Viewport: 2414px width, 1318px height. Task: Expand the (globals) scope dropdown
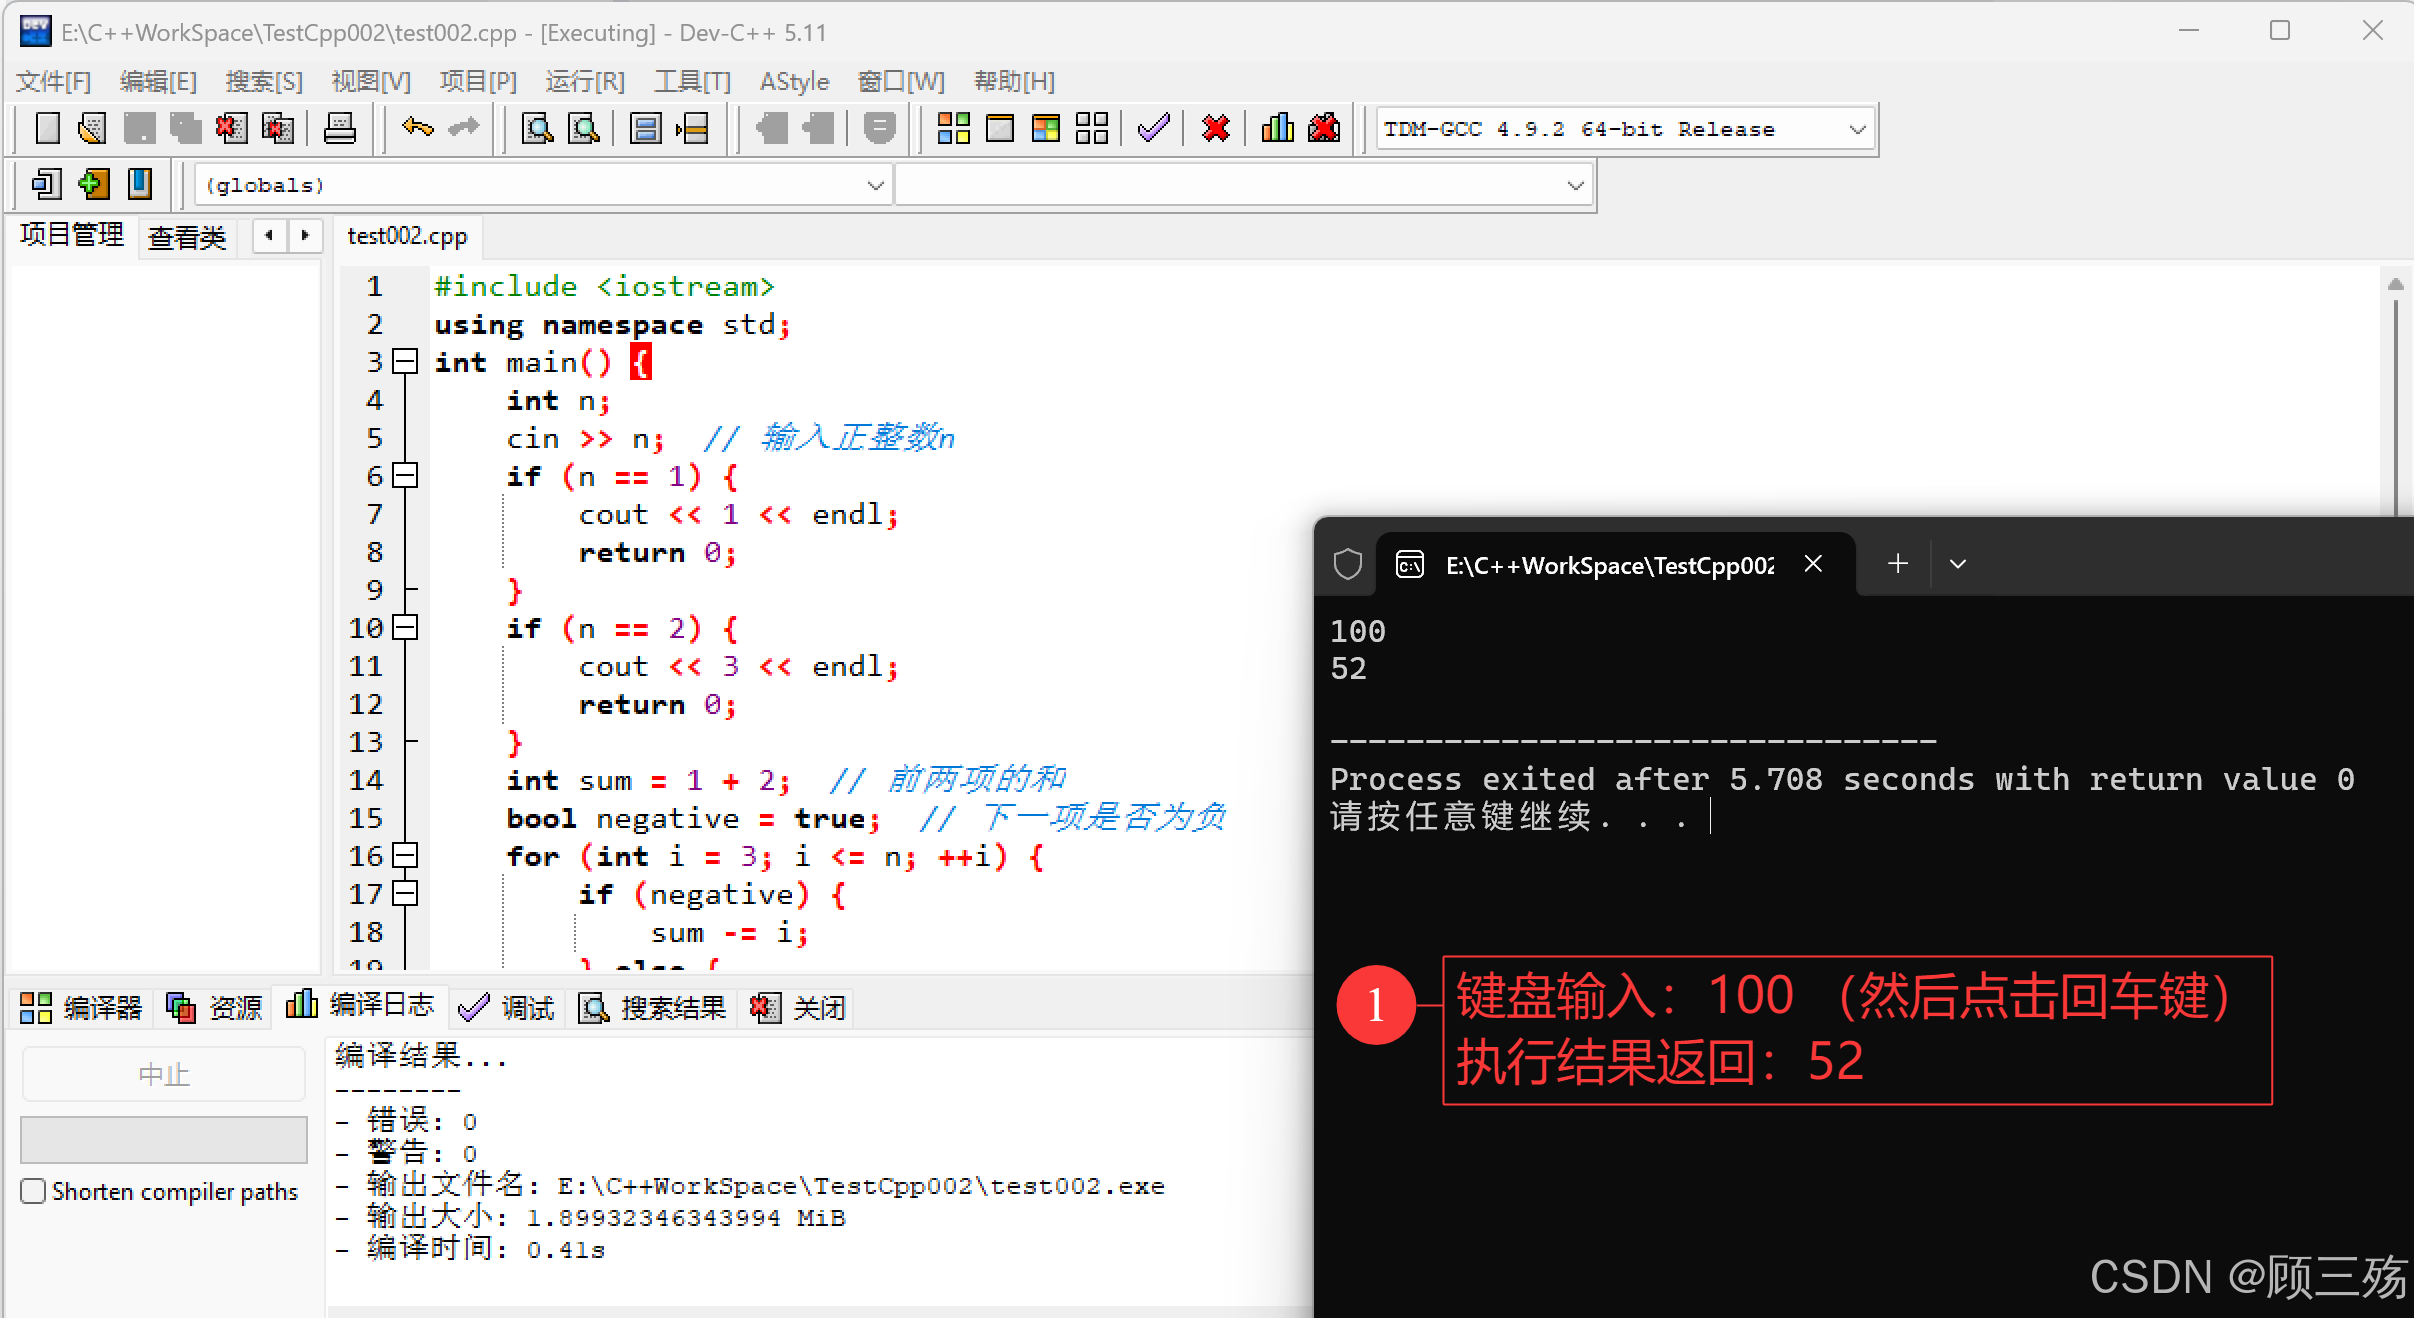(x=875, y=185)
